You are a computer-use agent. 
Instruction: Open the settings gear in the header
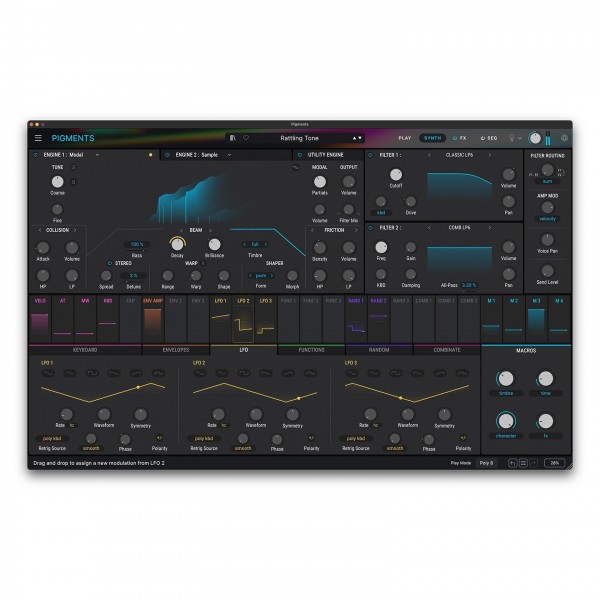pyautogui.click(x=564, y=138)
